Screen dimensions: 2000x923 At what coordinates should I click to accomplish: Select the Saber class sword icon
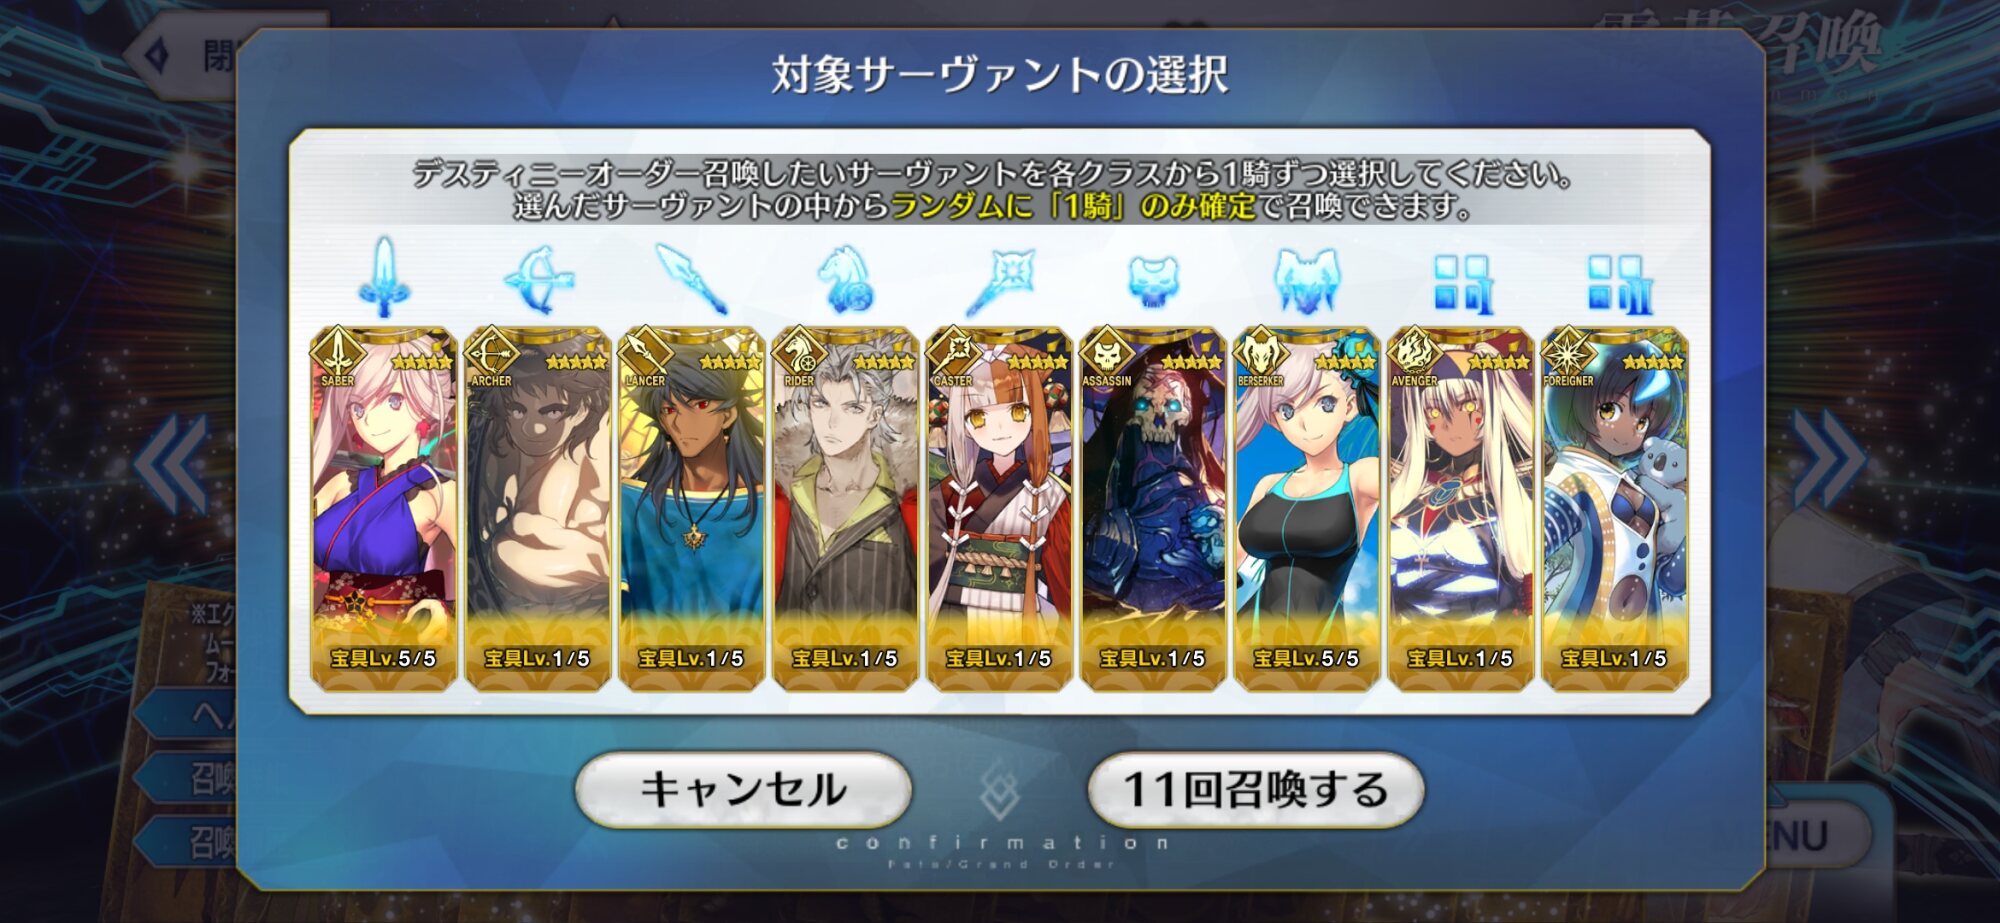coord(384,277)
